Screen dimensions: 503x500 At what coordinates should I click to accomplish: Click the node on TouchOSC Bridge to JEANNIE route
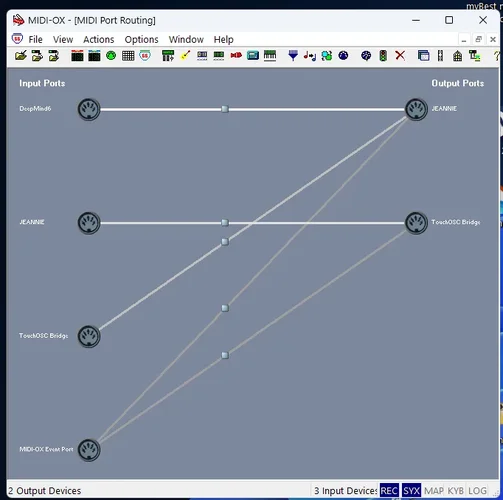point(225,242)
